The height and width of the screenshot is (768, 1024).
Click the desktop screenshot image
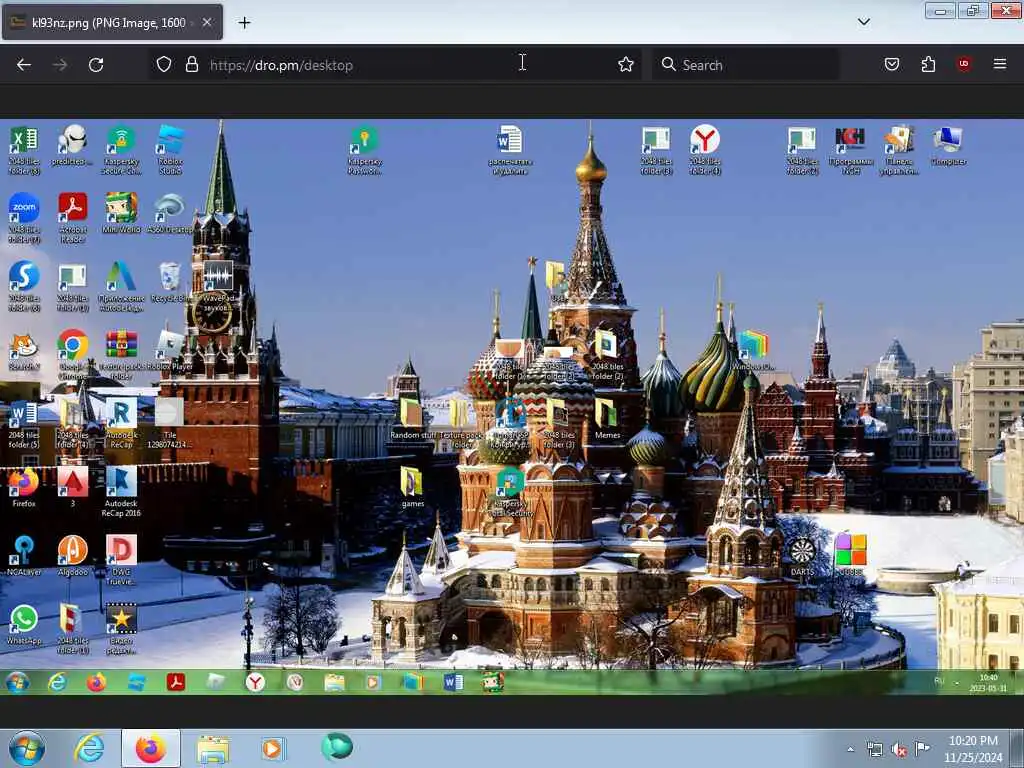click(x=512, y=406)
